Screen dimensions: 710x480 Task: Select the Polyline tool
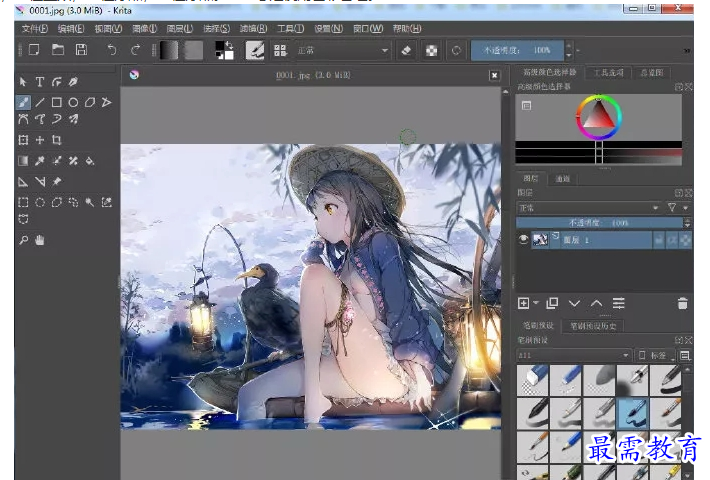tap(106, 102)
